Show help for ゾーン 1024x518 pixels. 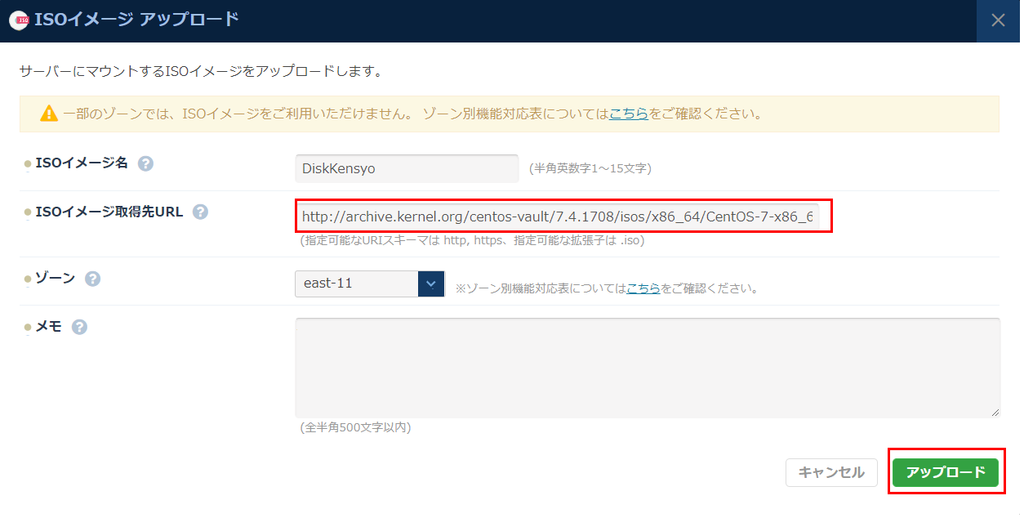pos(93,279)
